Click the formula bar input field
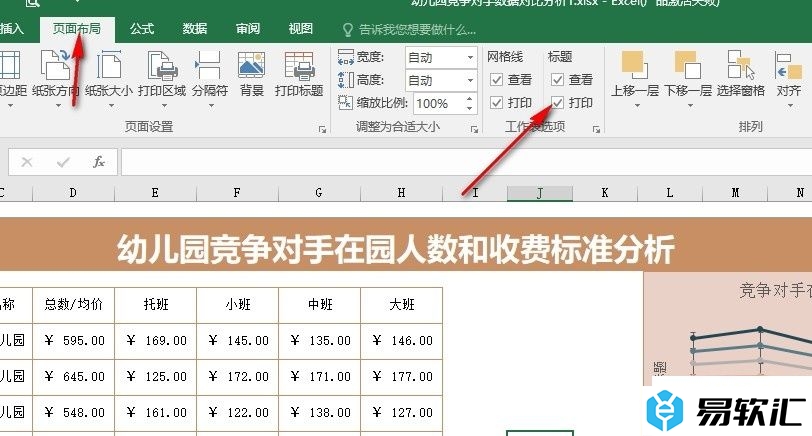The height and width of the screenshot is (436, 812). tap(460, 162)
